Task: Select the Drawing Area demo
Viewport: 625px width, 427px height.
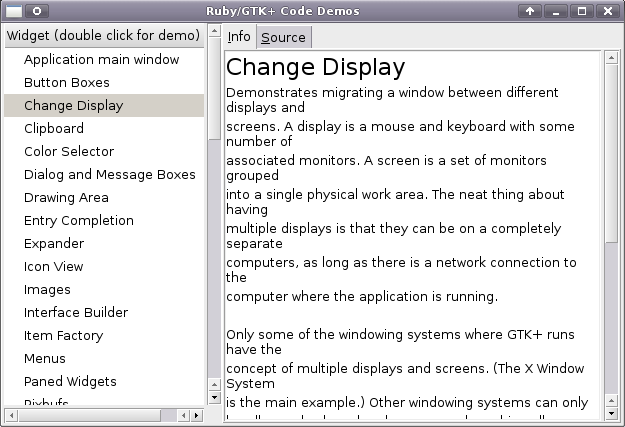Action: (66, 197)
